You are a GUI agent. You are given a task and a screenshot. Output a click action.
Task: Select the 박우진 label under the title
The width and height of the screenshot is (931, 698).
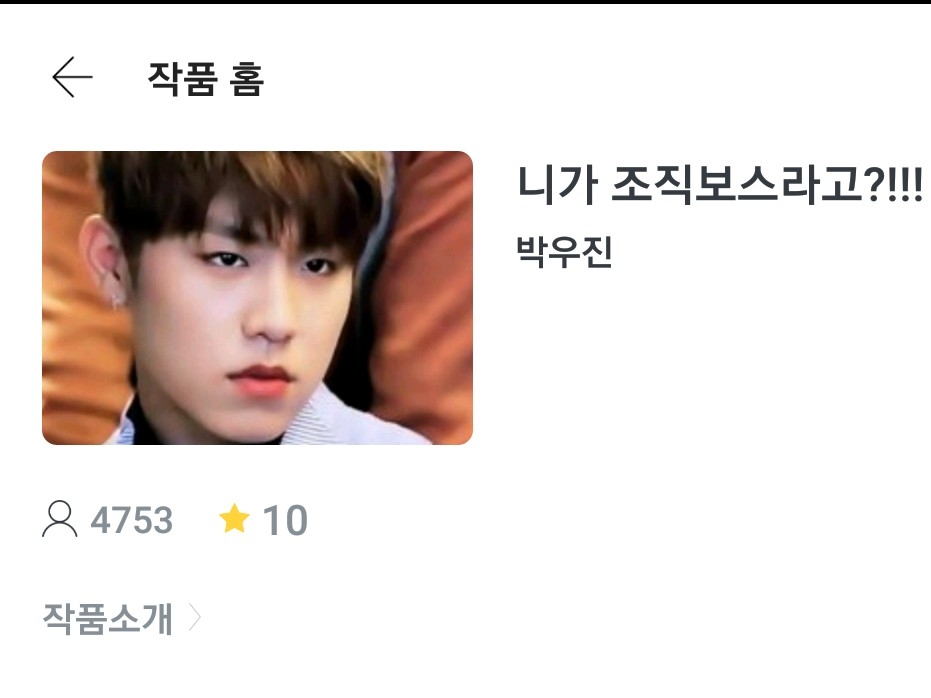point(564,252)
